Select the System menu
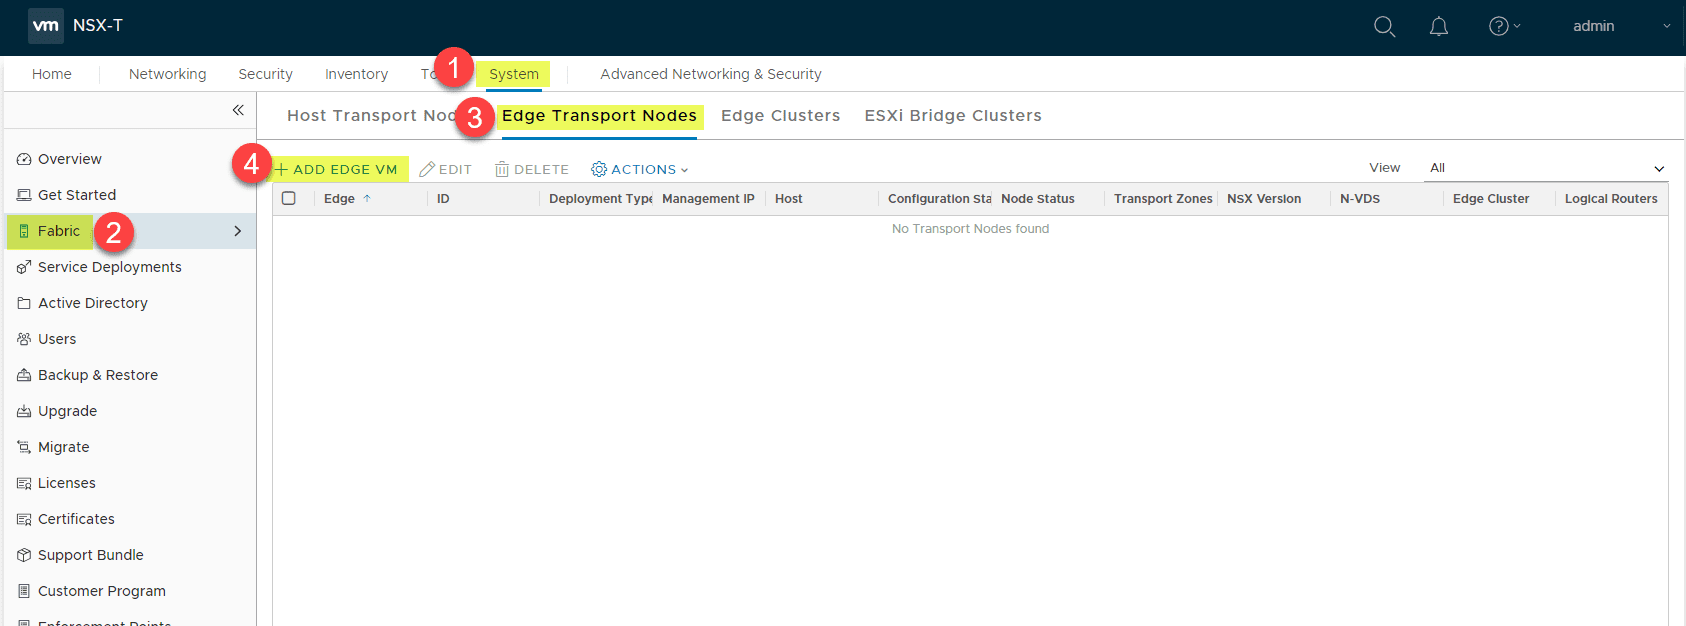This screenshot has width=1686, height=626. (x=514, y=74)
